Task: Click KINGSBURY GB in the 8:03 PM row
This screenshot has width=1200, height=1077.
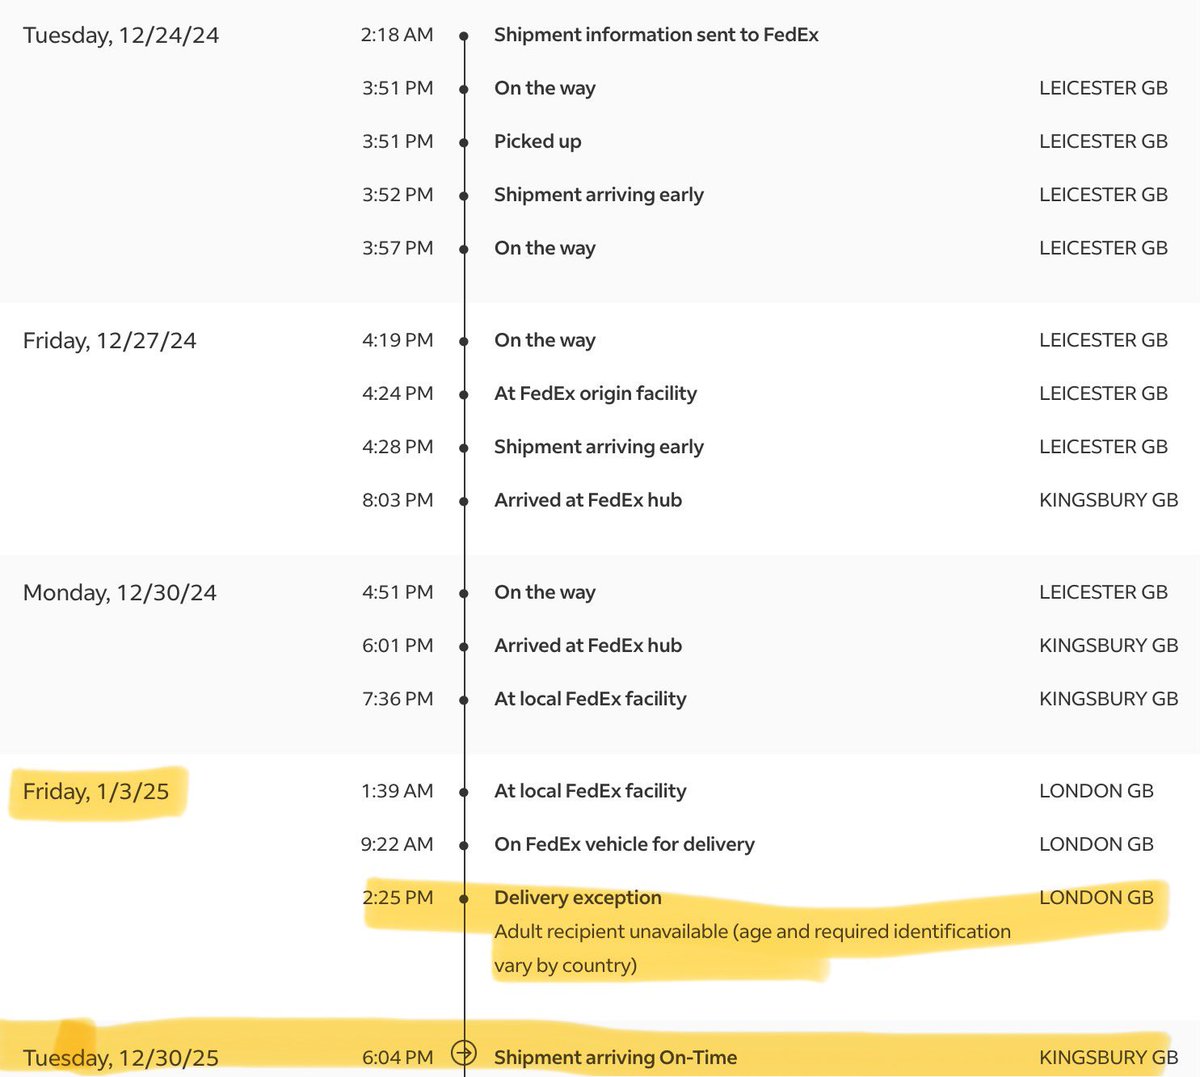Action: click(x=1108, y=500)
